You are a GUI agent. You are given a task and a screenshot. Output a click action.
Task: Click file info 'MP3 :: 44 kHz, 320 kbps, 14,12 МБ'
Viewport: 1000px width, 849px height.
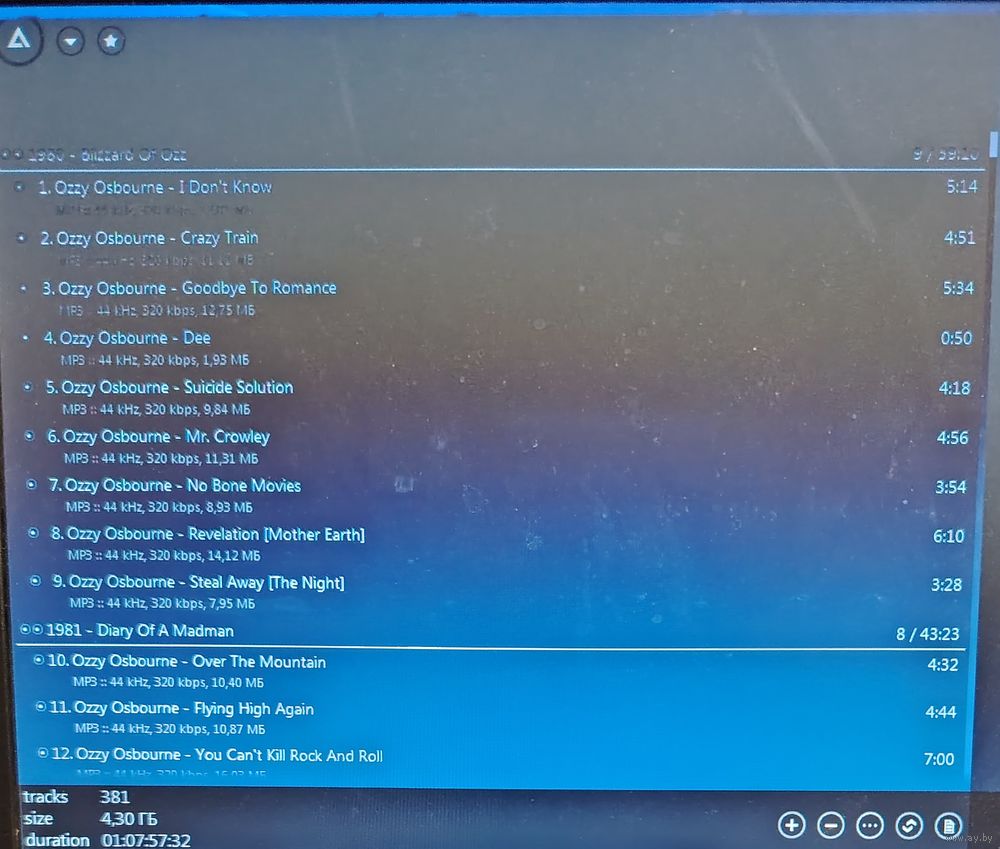point(164,555)
